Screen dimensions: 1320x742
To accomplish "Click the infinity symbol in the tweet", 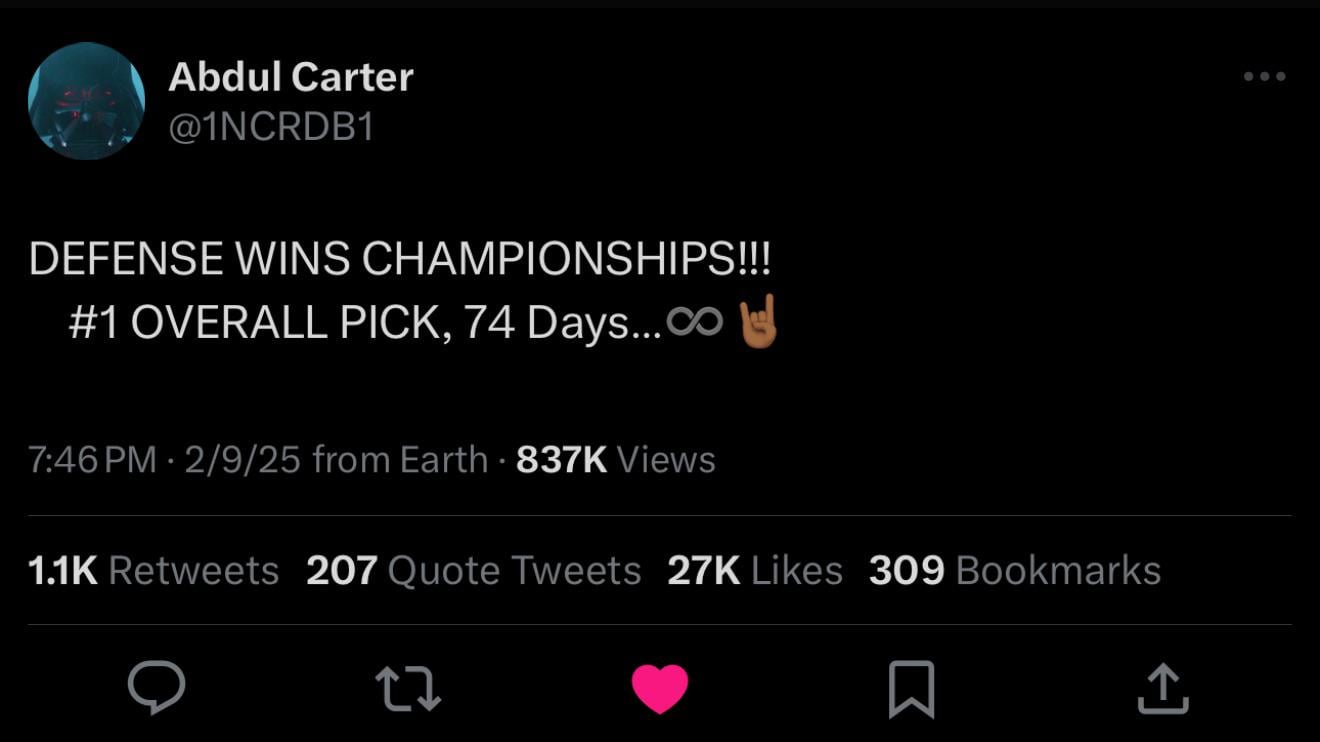I will (x=695, y=322).
